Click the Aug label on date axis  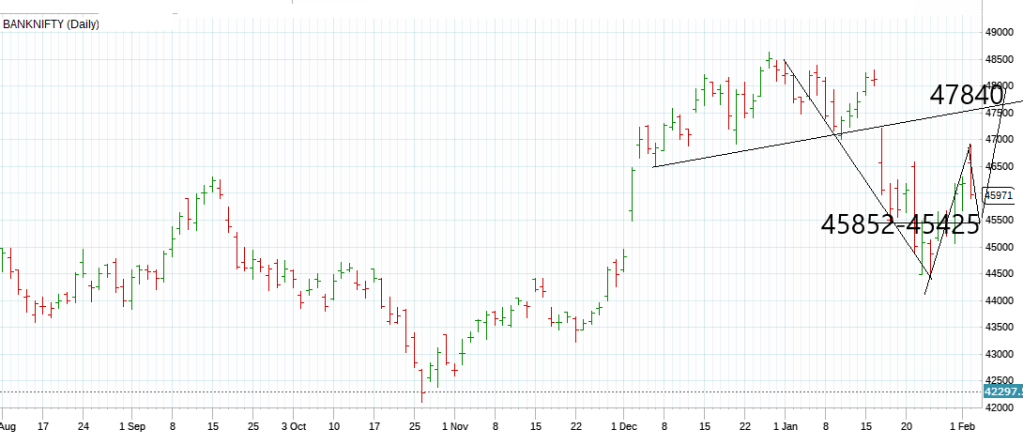pyautogui.click(x=8, y=425)
